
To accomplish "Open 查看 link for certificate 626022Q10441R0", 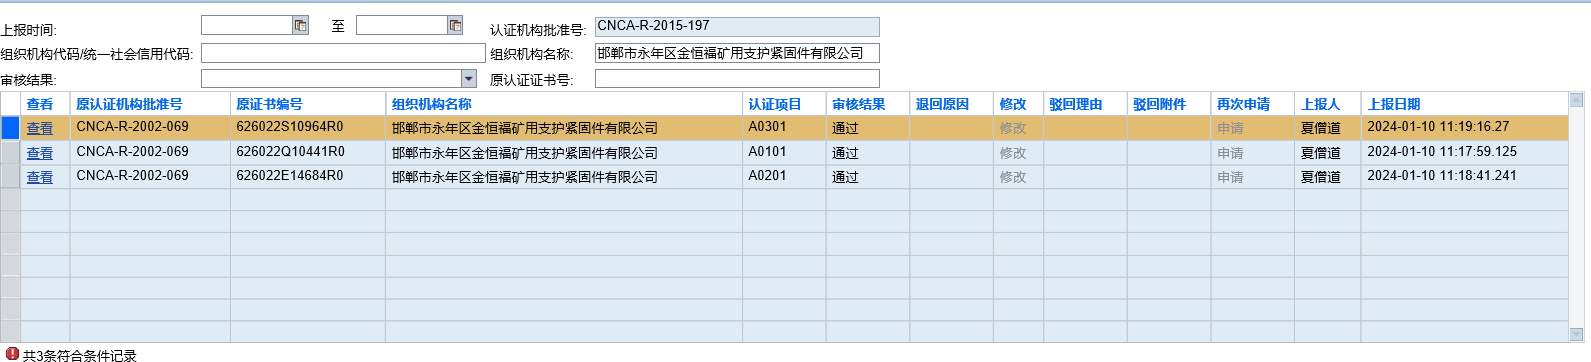I will pyautogui.click(x=40, y=153).
